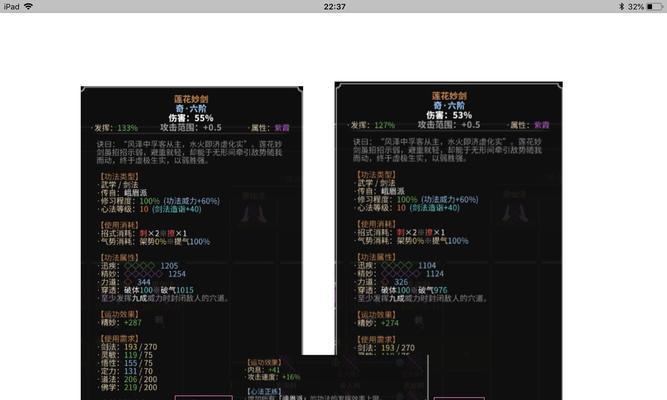The image size is (667, 400).
Task: Tap the right card's 奇·六阶 grade label
Action: click(449, 106)
